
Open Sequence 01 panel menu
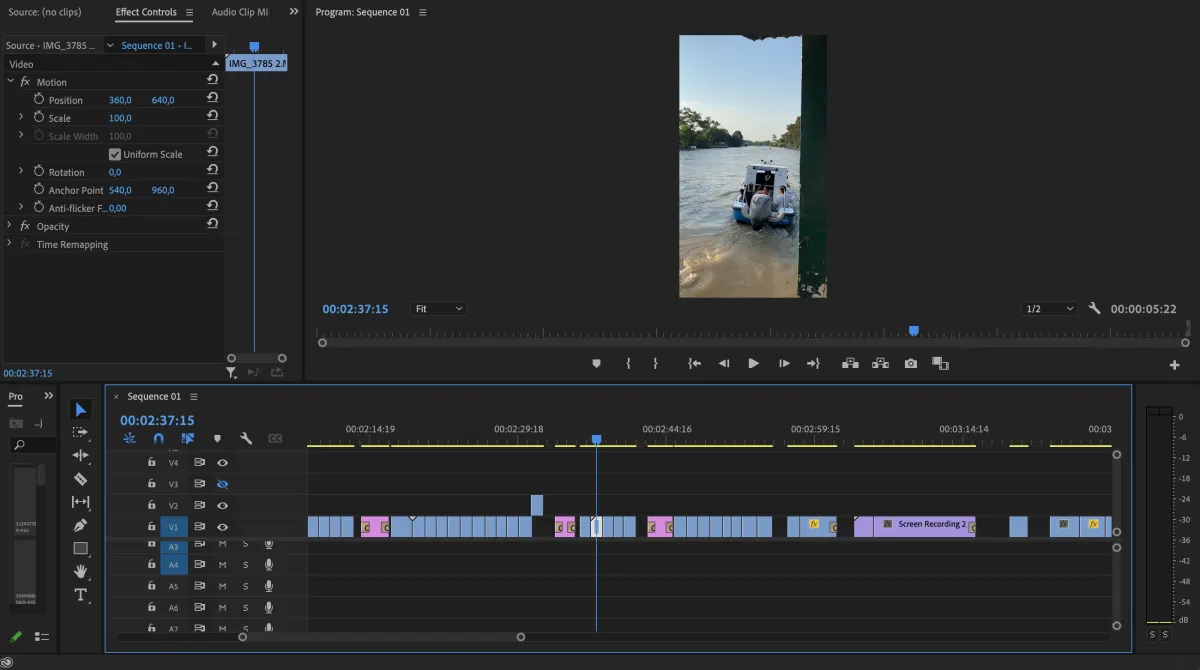[x=194, y=397]
